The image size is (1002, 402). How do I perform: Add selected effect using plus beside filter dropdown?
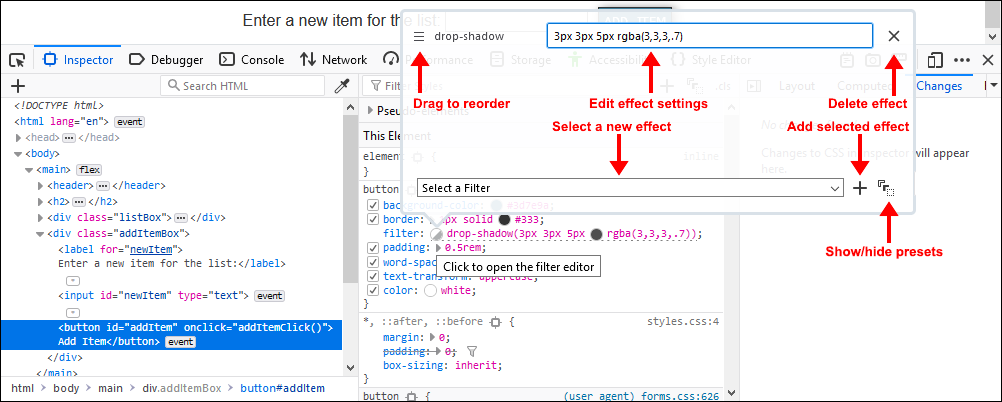pos(860,188)
